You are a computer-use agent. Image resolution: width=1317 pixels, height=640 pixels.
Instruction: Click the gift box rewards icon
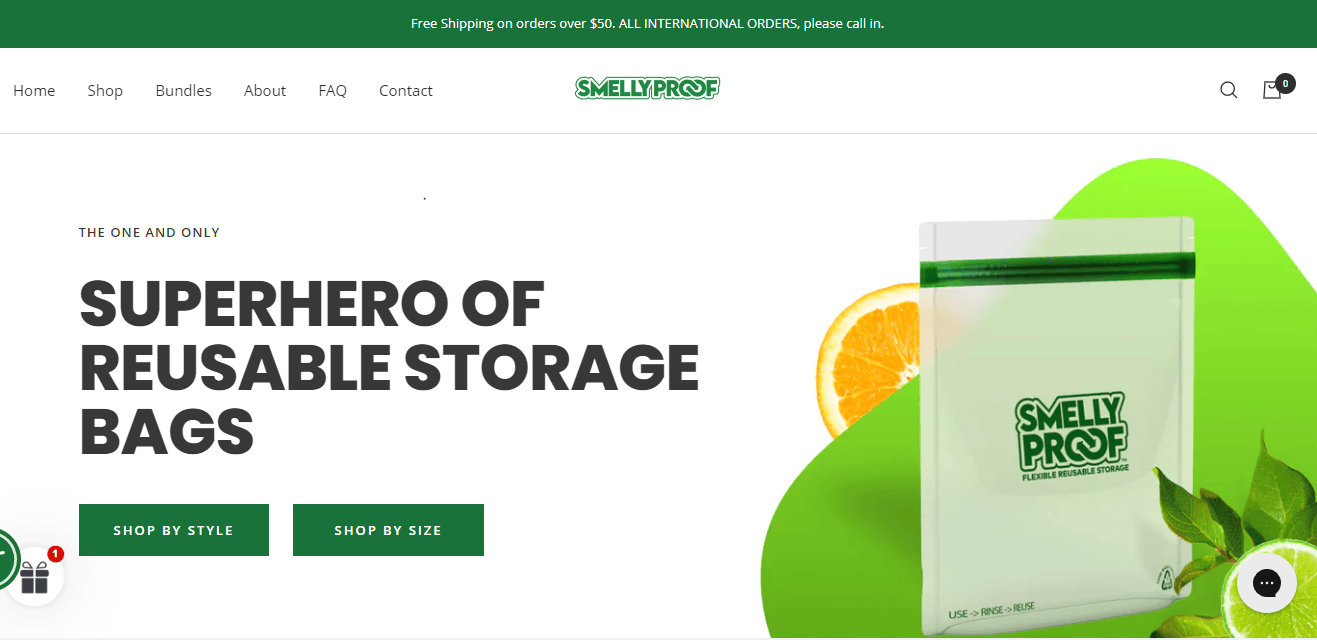coord(35,576)
